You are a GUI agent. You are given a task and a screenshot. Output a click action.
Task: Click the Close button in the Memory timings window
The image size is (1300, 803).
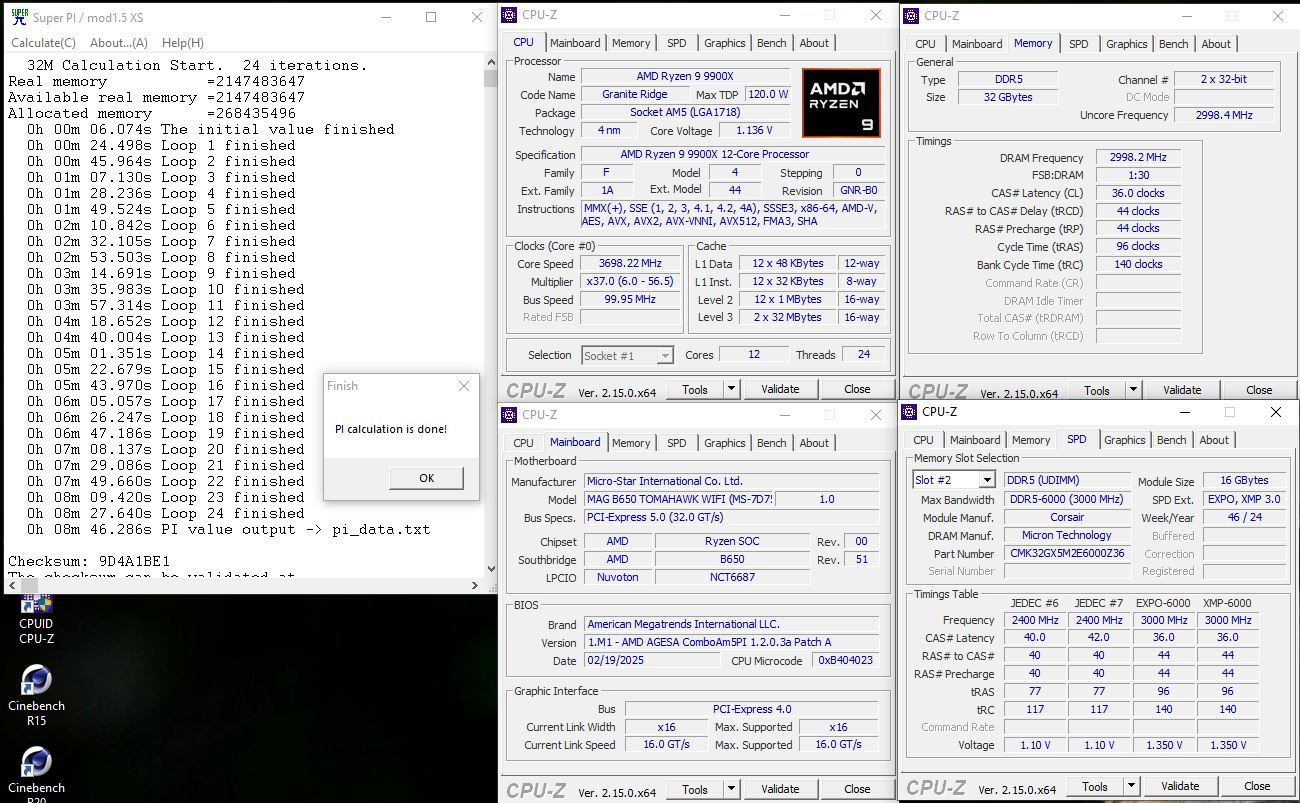[x=1259, y=391]
